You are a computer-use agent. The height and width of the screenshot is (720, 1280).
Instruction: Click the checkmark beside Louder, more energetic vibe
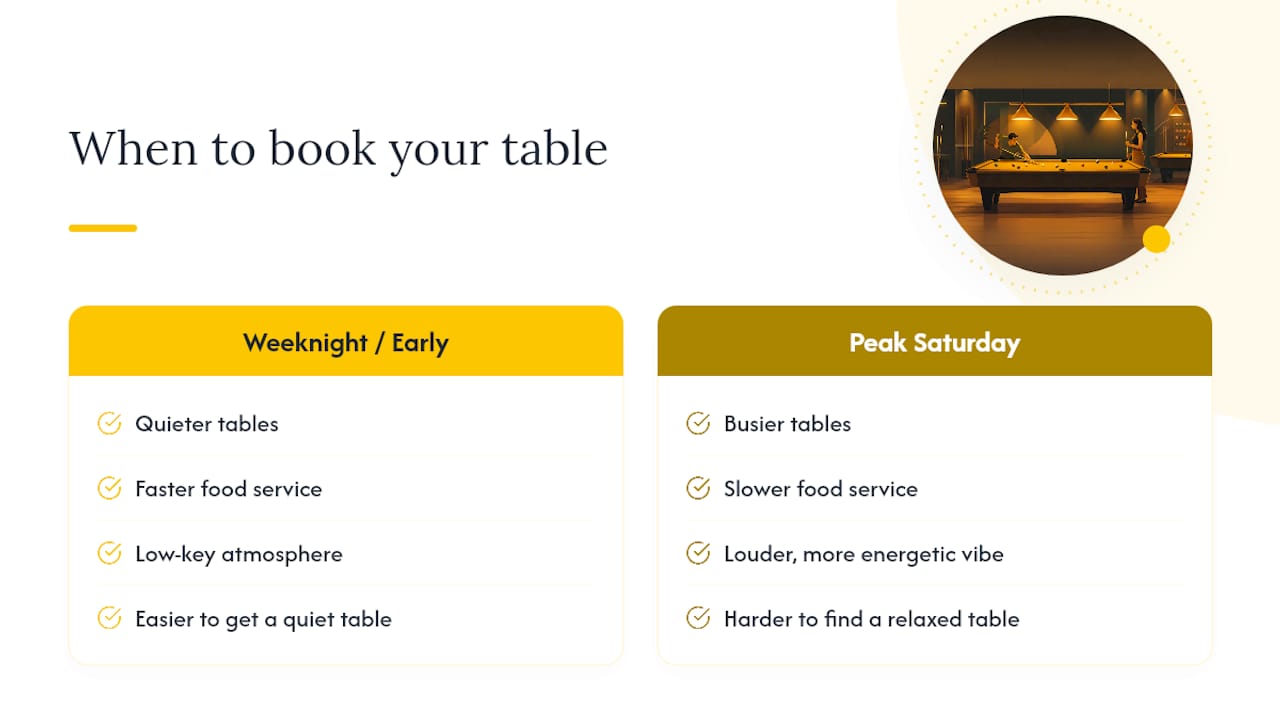coord(698,554)
